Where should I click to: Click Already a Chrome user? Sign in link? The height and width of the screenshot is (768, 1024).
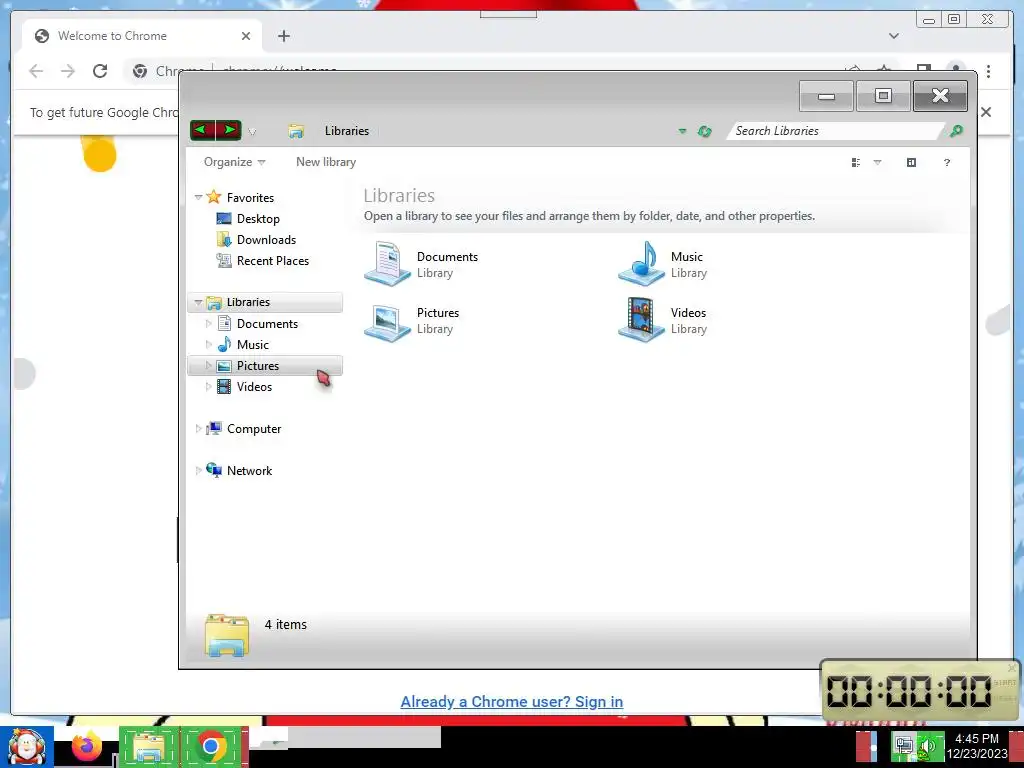click(511, 701)
